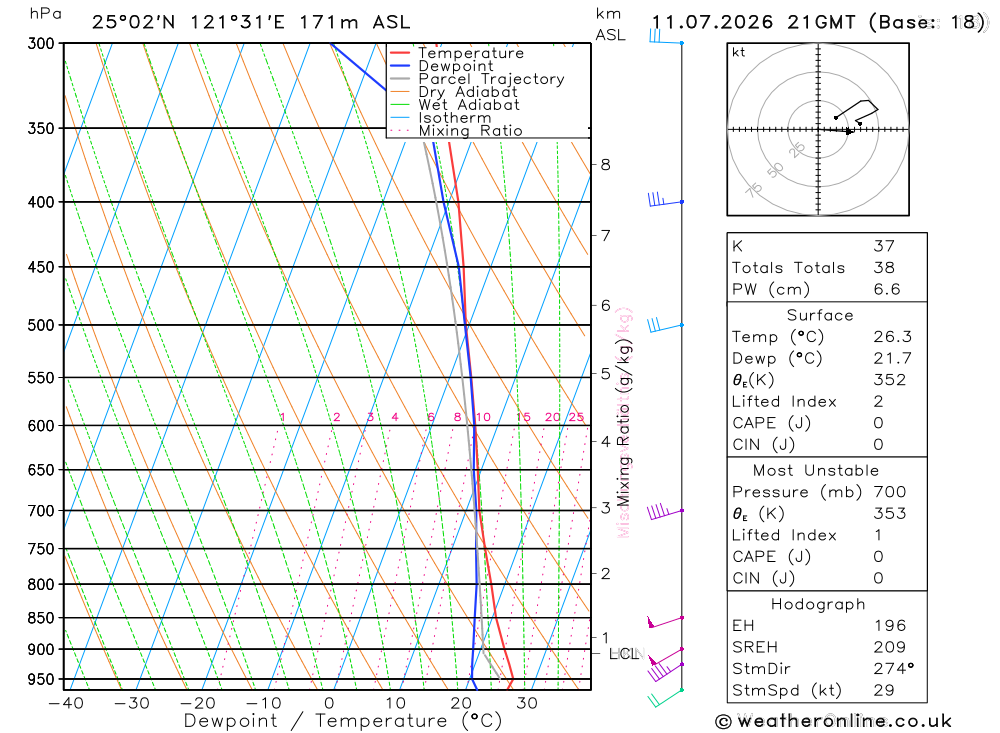Screen dimensions: 1000x733
Task: Click the StmDir value '274°'
Action: 893,669
